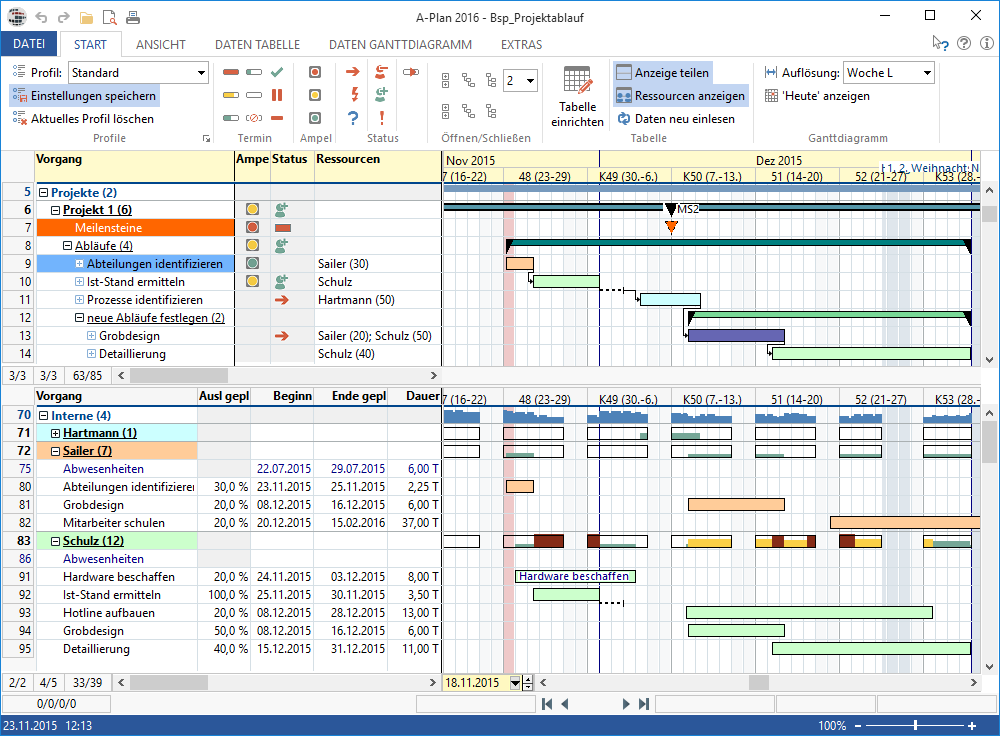The width and height of the screenshot is (1000, 736).
Task: Click the MS2 milestone marker in the Gantt
Action: (671, 209)
